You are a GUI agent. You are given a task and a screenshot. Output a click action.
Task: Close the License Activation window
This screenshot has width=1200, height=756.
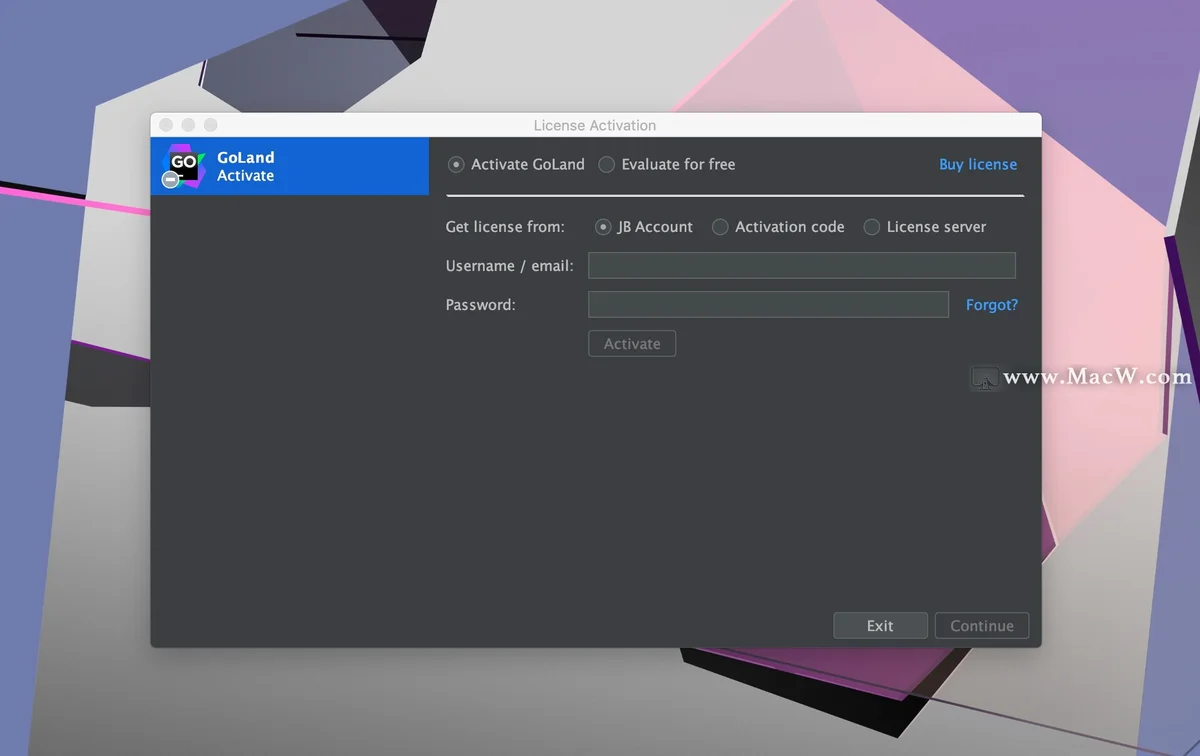(166, 125)
